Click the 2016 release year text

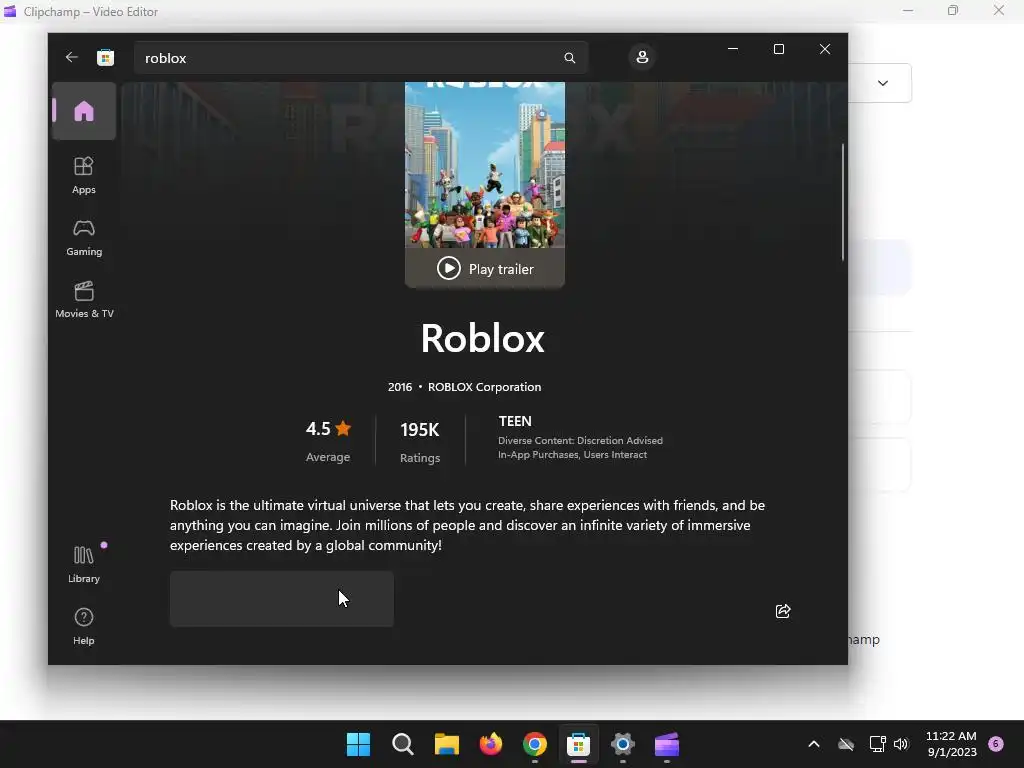tap(400, 387)
